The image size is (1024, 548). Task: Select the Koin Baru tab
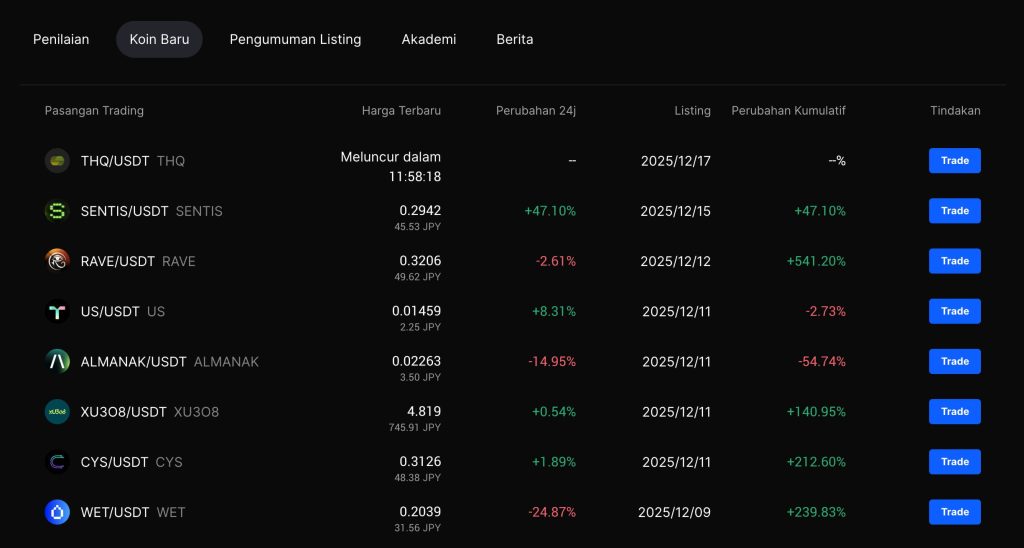coord(159,39)
